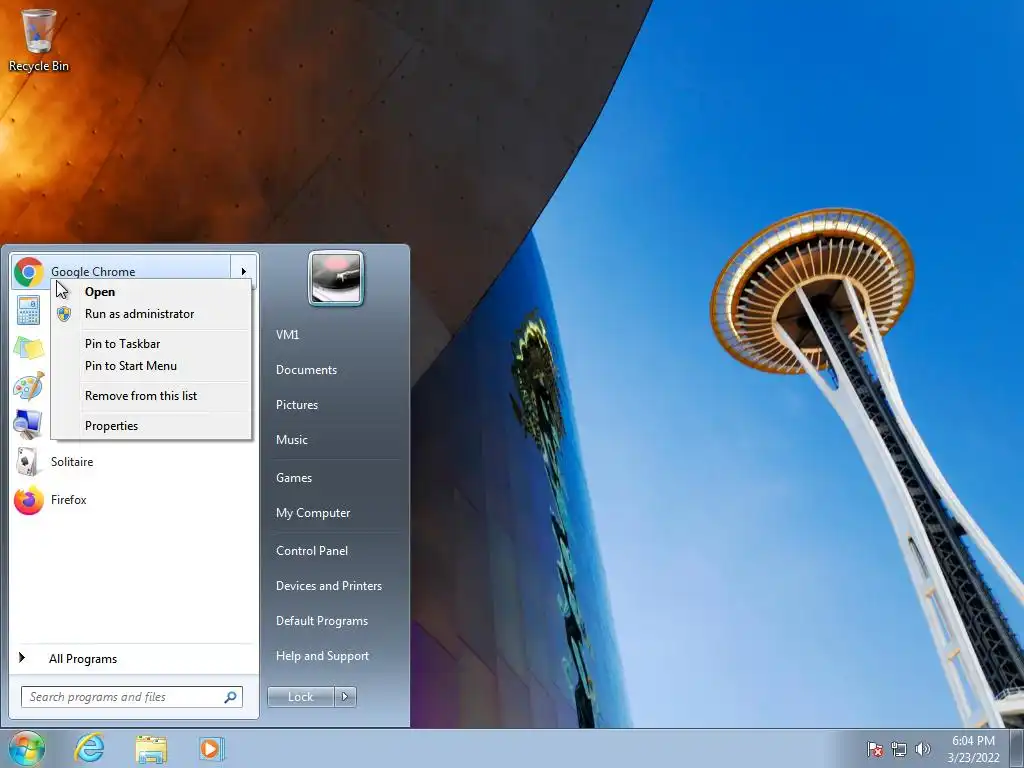1024x768 pixels.
Task: Open Windows Media Player from the taskbar
Action: click(212, 748)
